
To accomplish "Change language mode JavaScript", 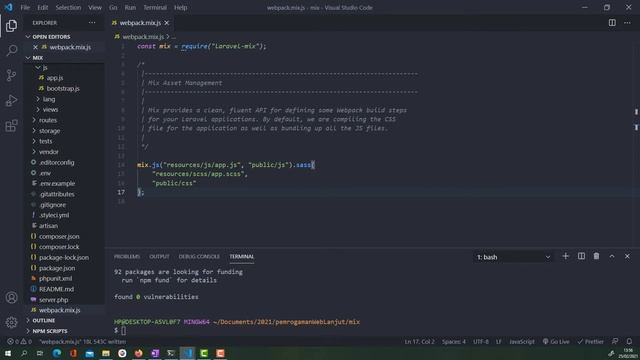I will click(522, 342).
